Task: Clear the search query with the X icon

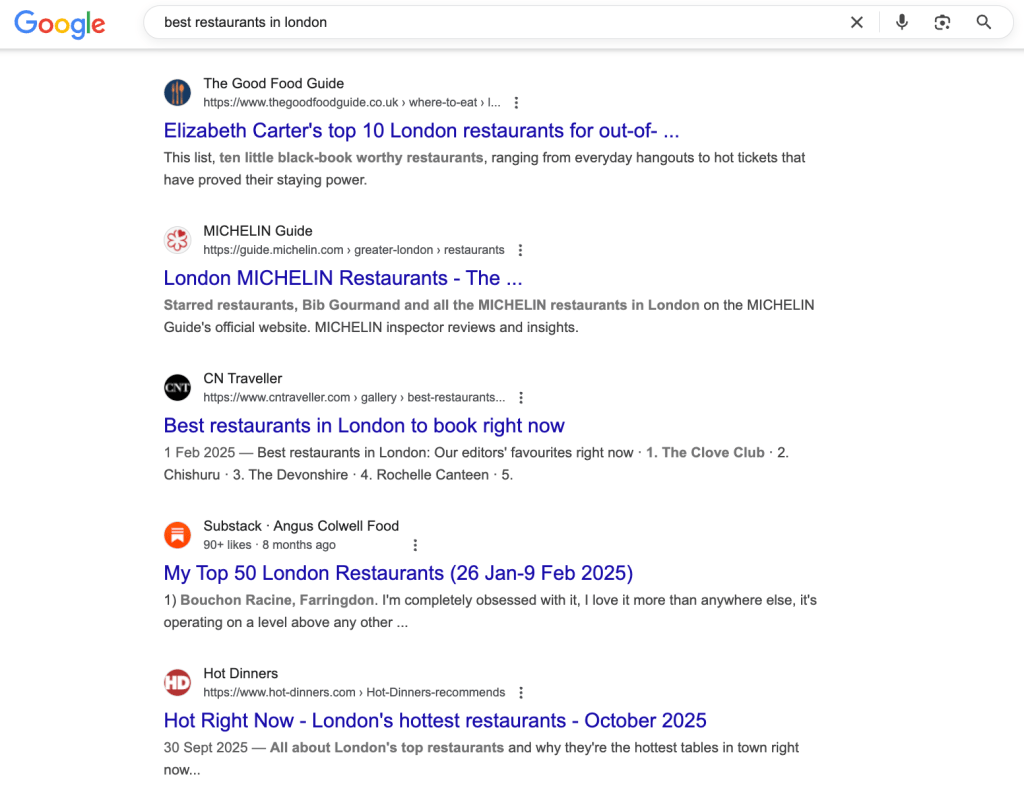Action: pyautogui.click(x=856, y=22)
